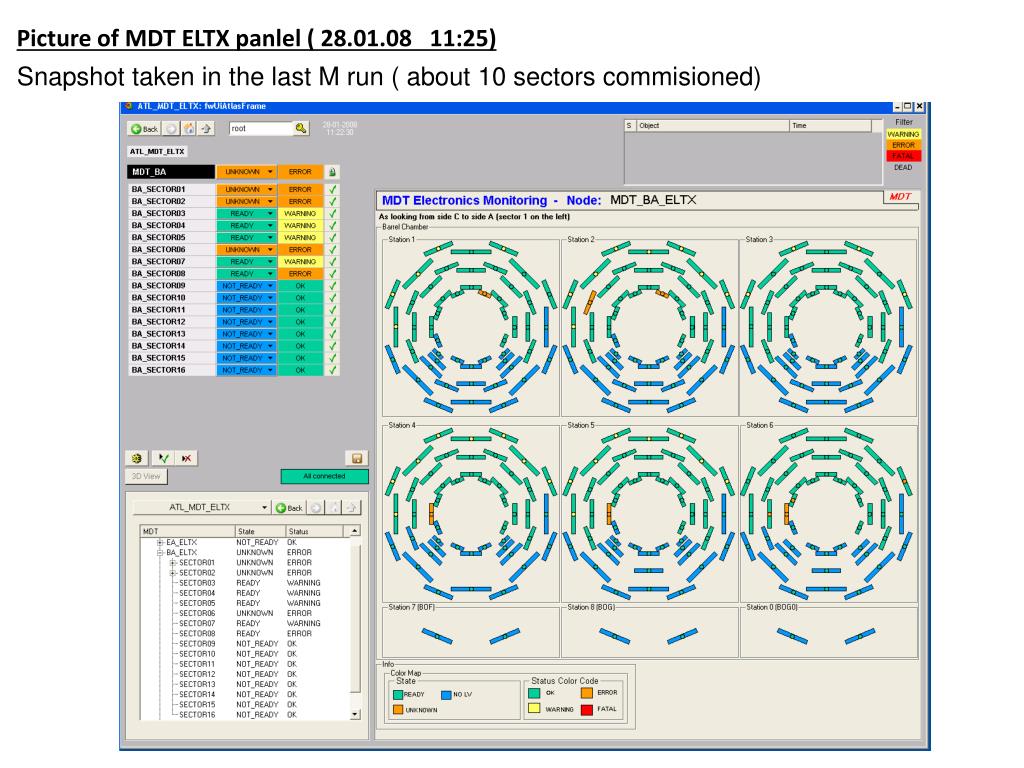Expand the SECTOR02 tree node
This screenshot has height=768, width=1024.
[x=172, y=573]
